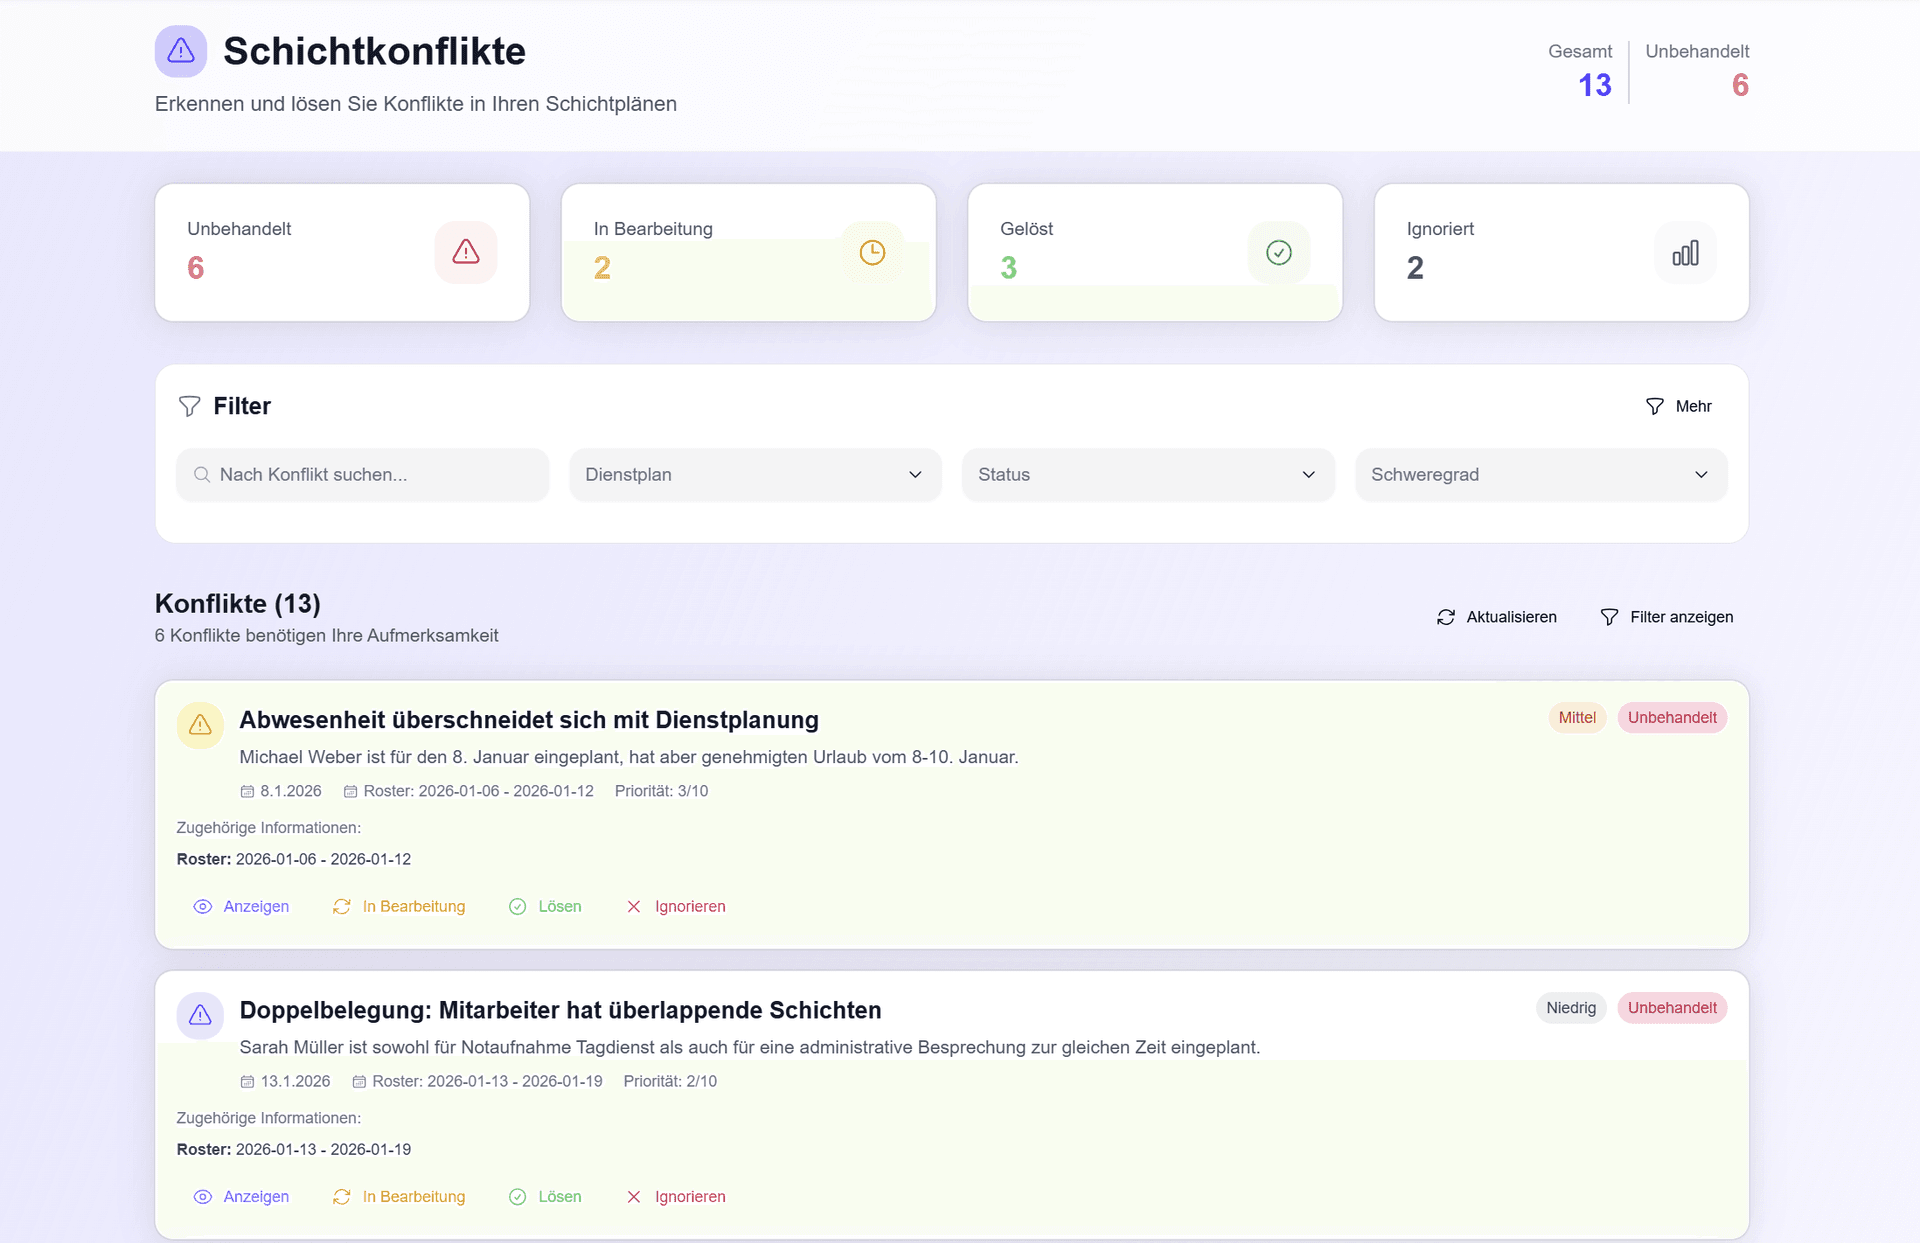Open the Mehr filter options
1920x1243 pixels.
pos(1679,406)
